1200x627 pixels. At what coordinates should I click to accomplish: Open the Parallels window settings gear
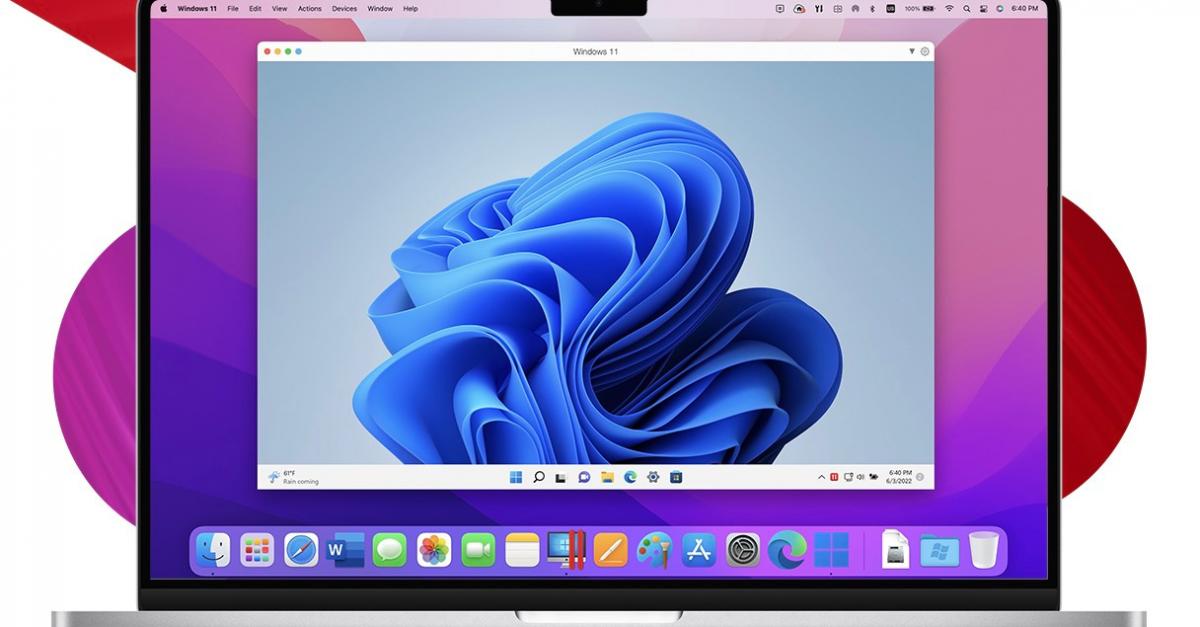tap(924, 51)
